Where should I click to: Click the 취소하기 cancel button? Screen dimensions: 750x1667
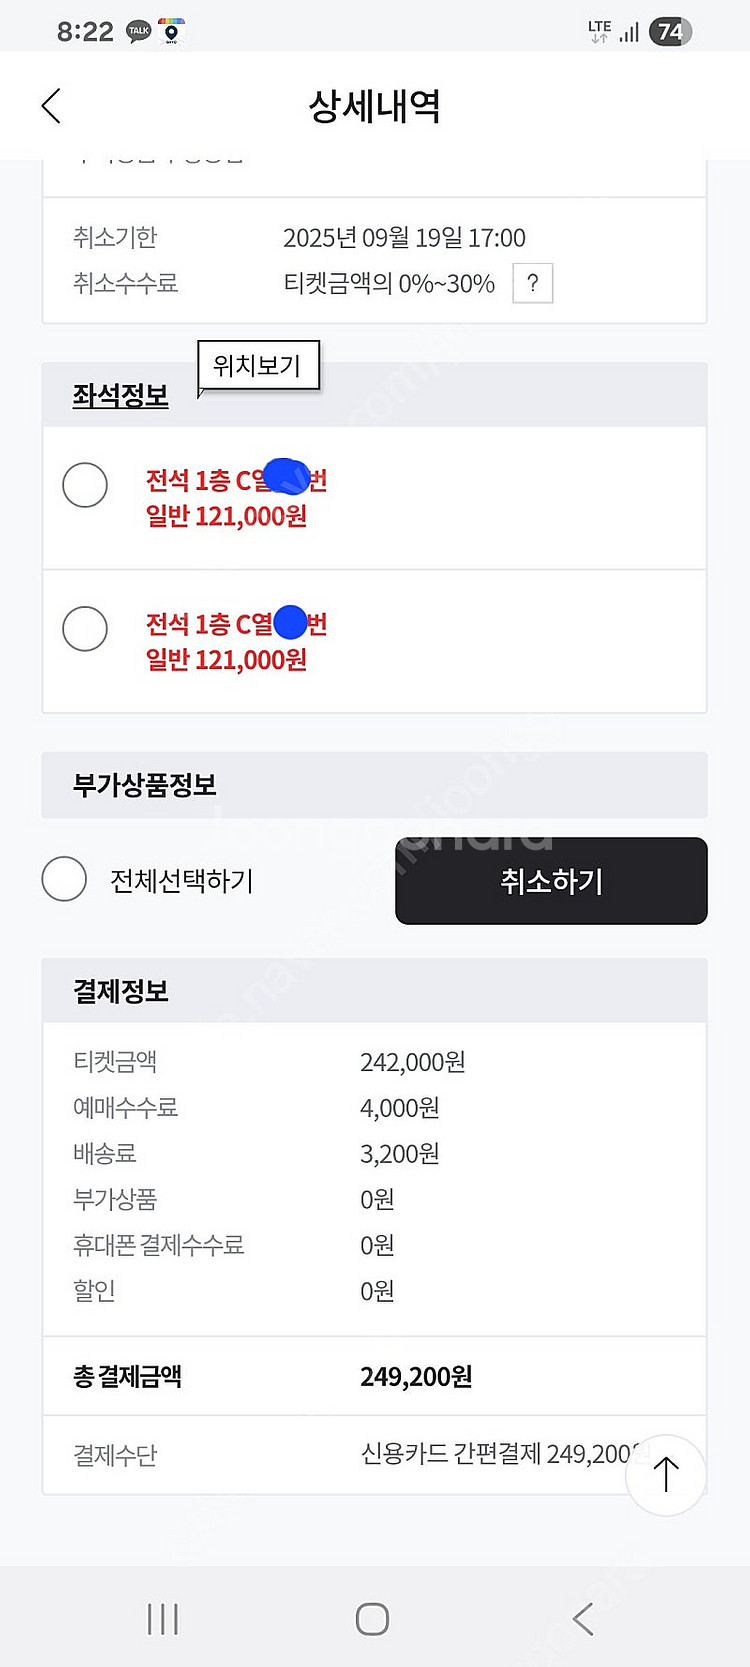click(x=551, y=881)
